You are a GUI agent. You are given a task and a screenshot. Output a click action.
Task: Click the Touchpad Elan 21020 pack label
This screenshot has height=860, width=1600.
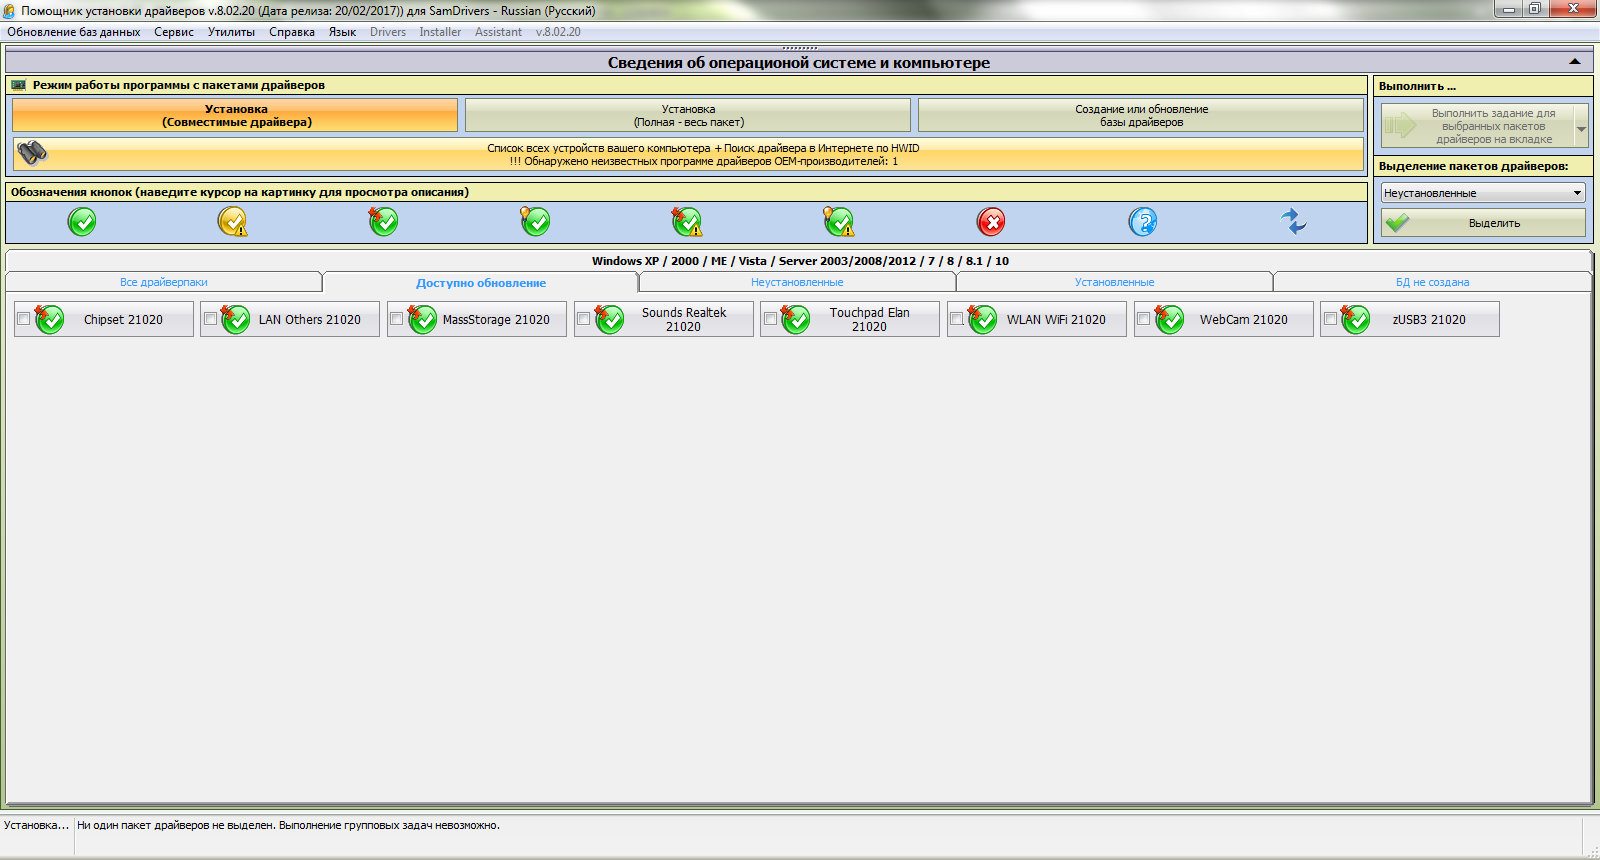[869, 319]
